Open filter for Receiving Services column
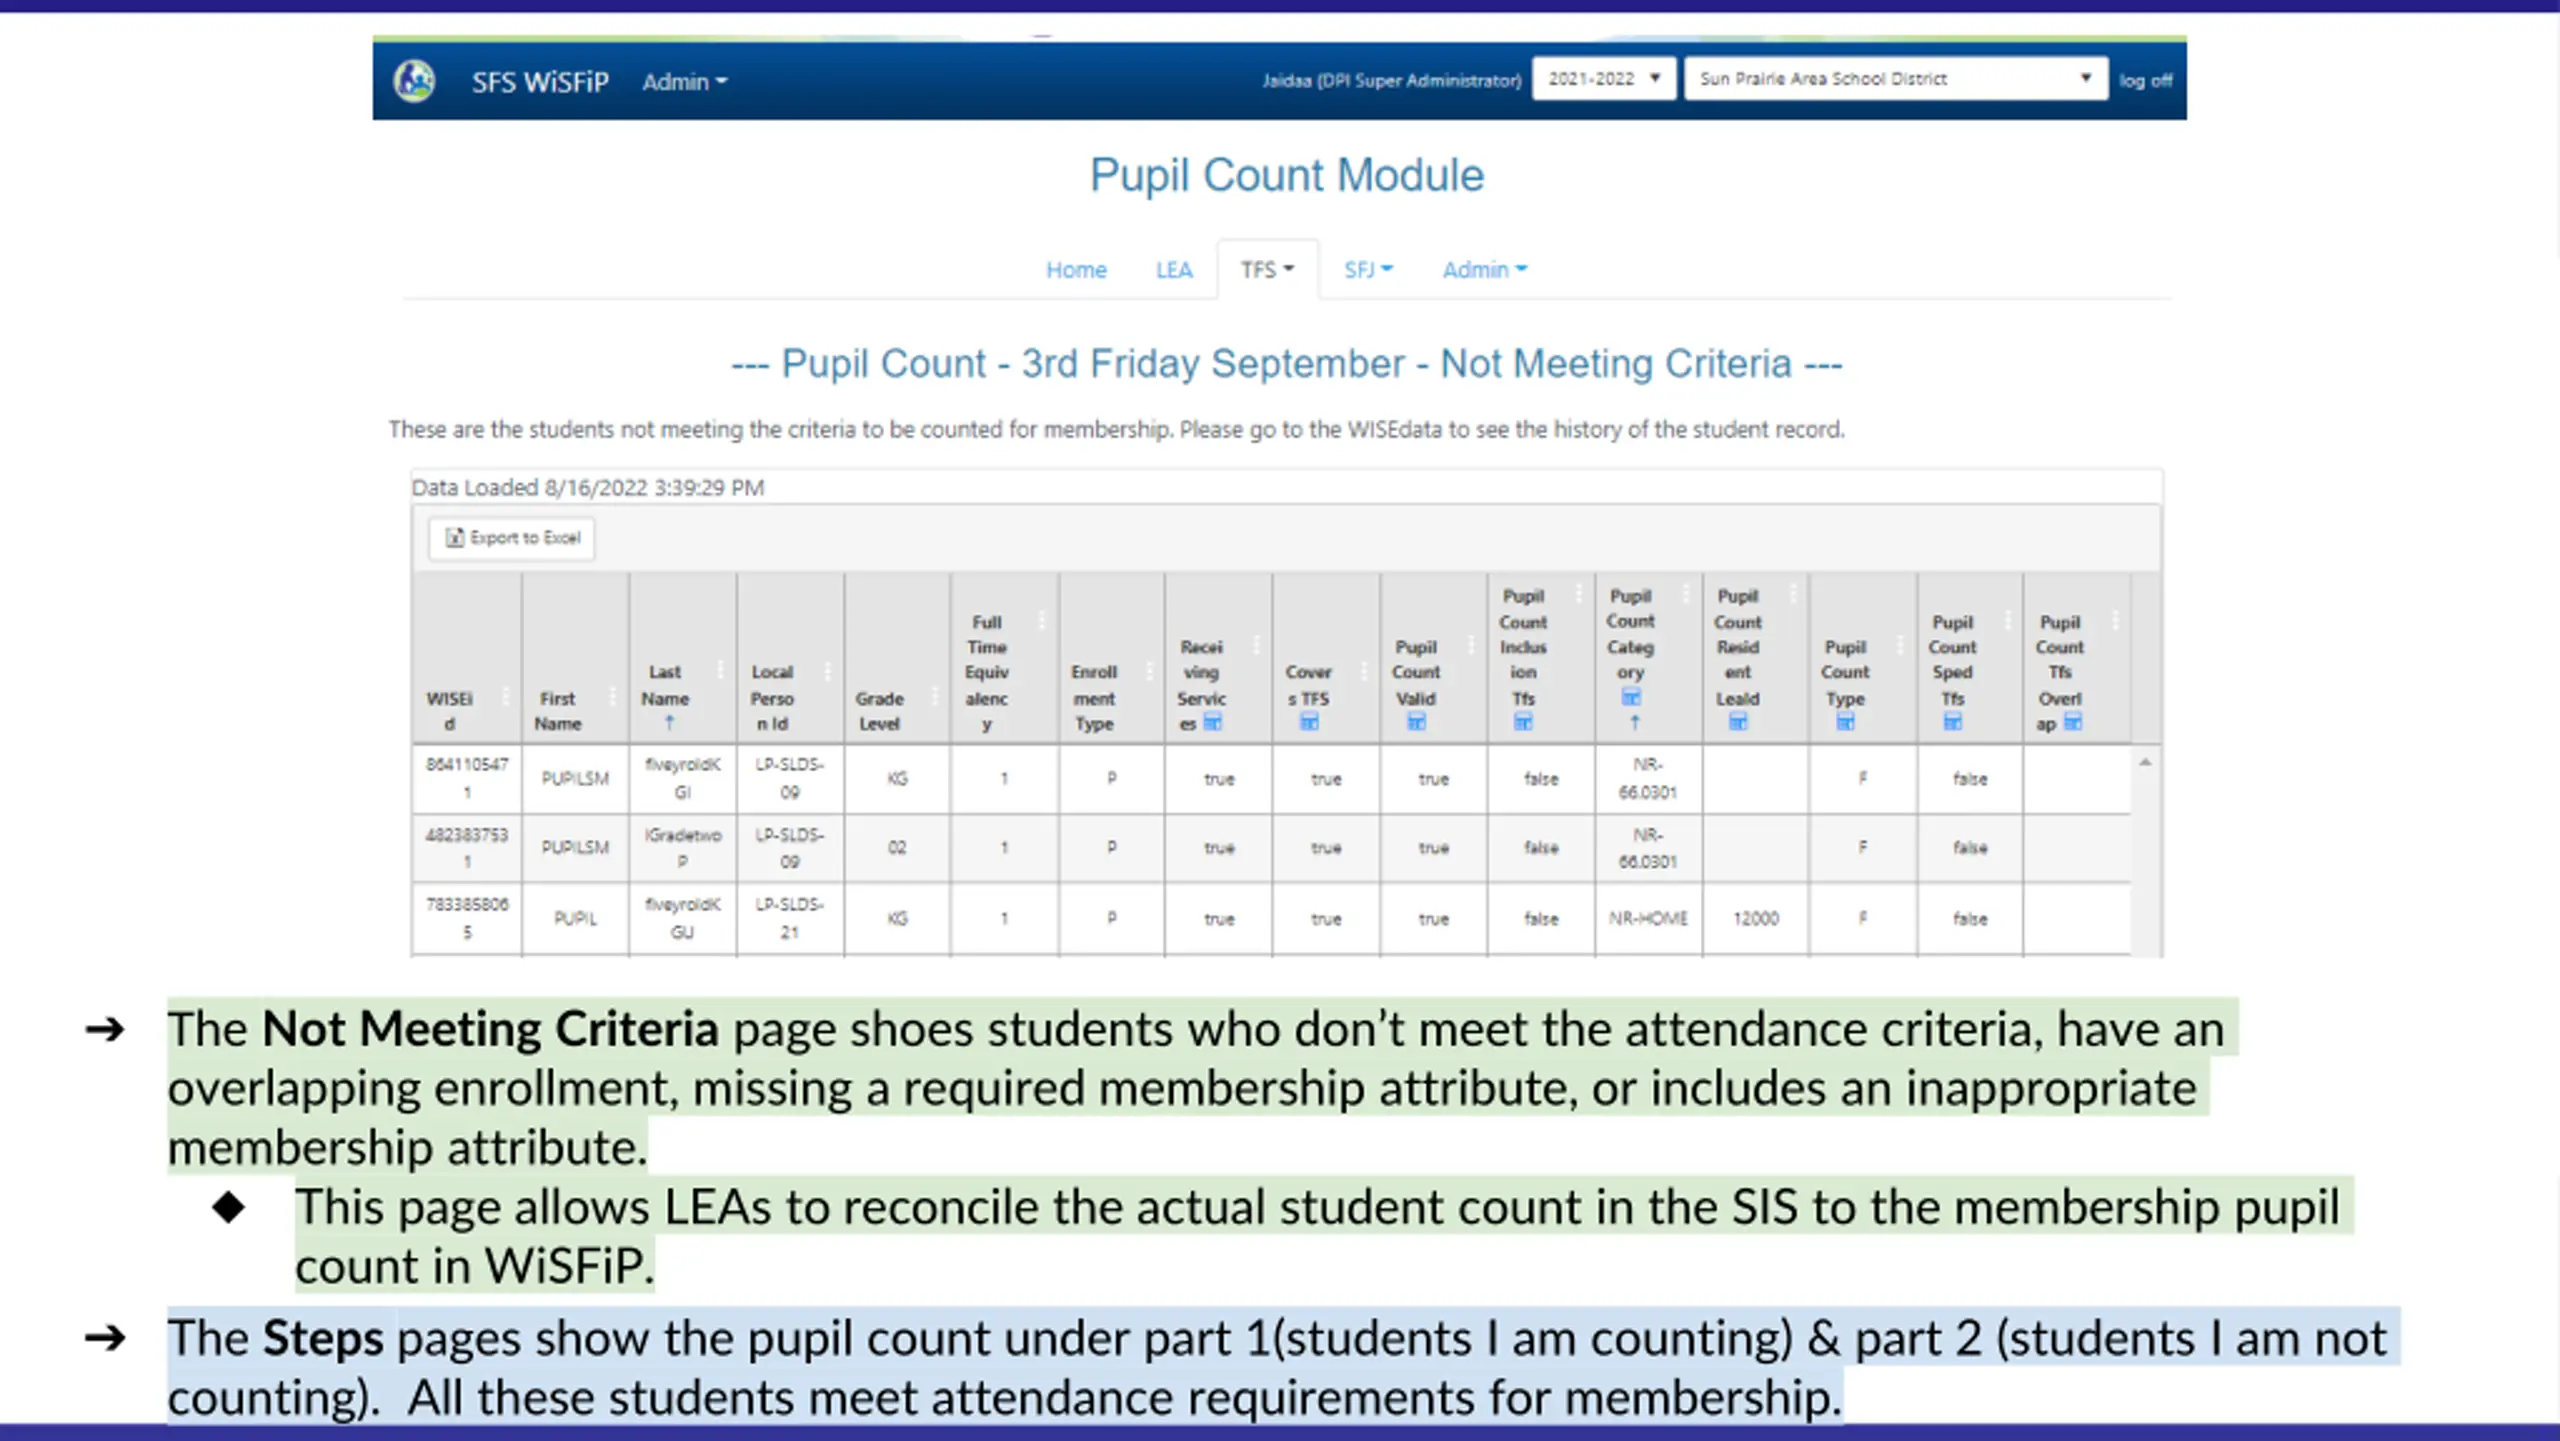The height and width of the screenshot is (1441, 2560). [1213, 722]
